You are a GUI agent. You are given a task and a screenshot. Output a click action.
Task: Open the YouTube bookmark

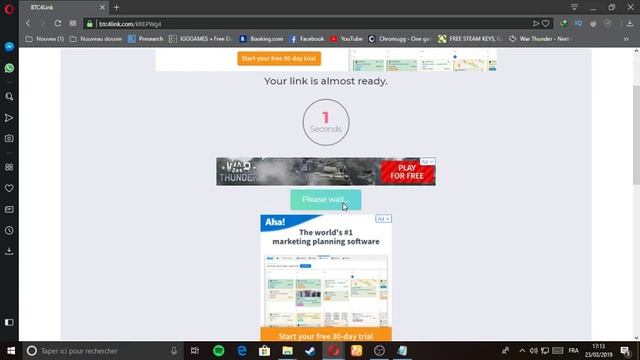[x=347, y=39]
